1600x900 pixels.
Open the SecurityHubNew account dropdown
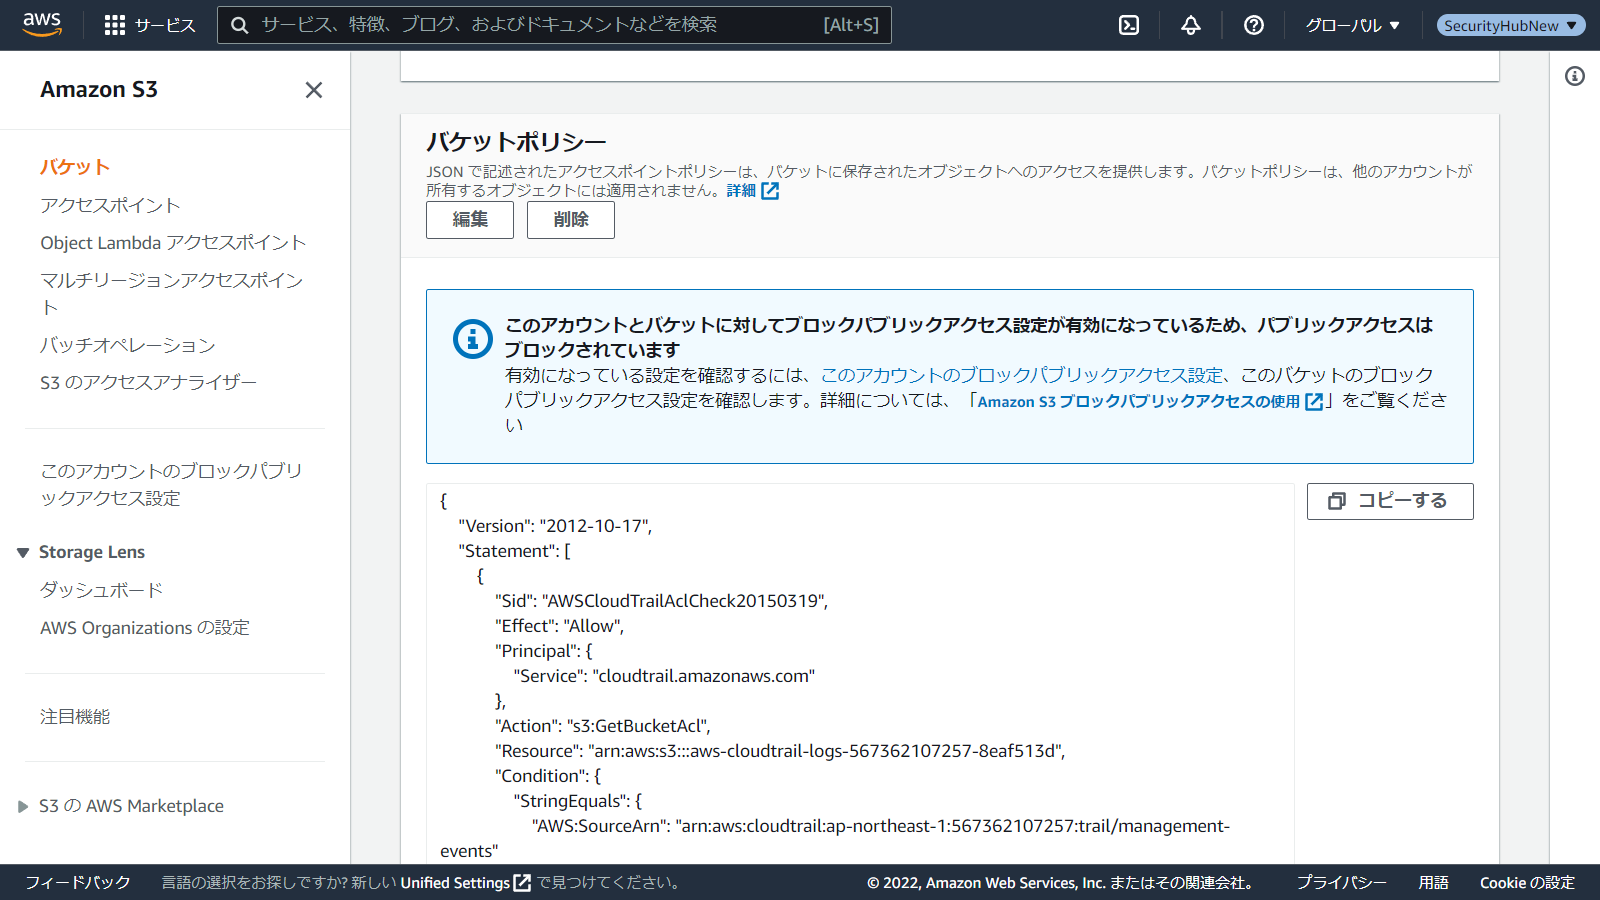click(x=1510, y=25)
